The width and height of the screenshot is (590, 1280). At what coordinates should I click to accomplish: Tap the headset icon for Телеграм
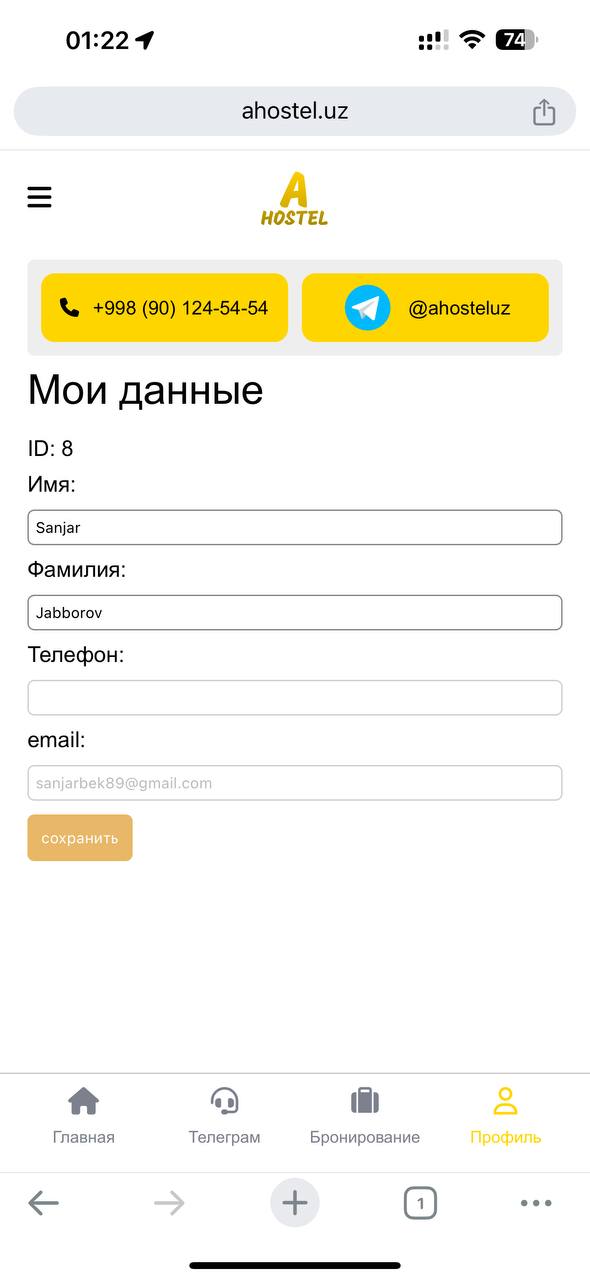pos(225,1101)
